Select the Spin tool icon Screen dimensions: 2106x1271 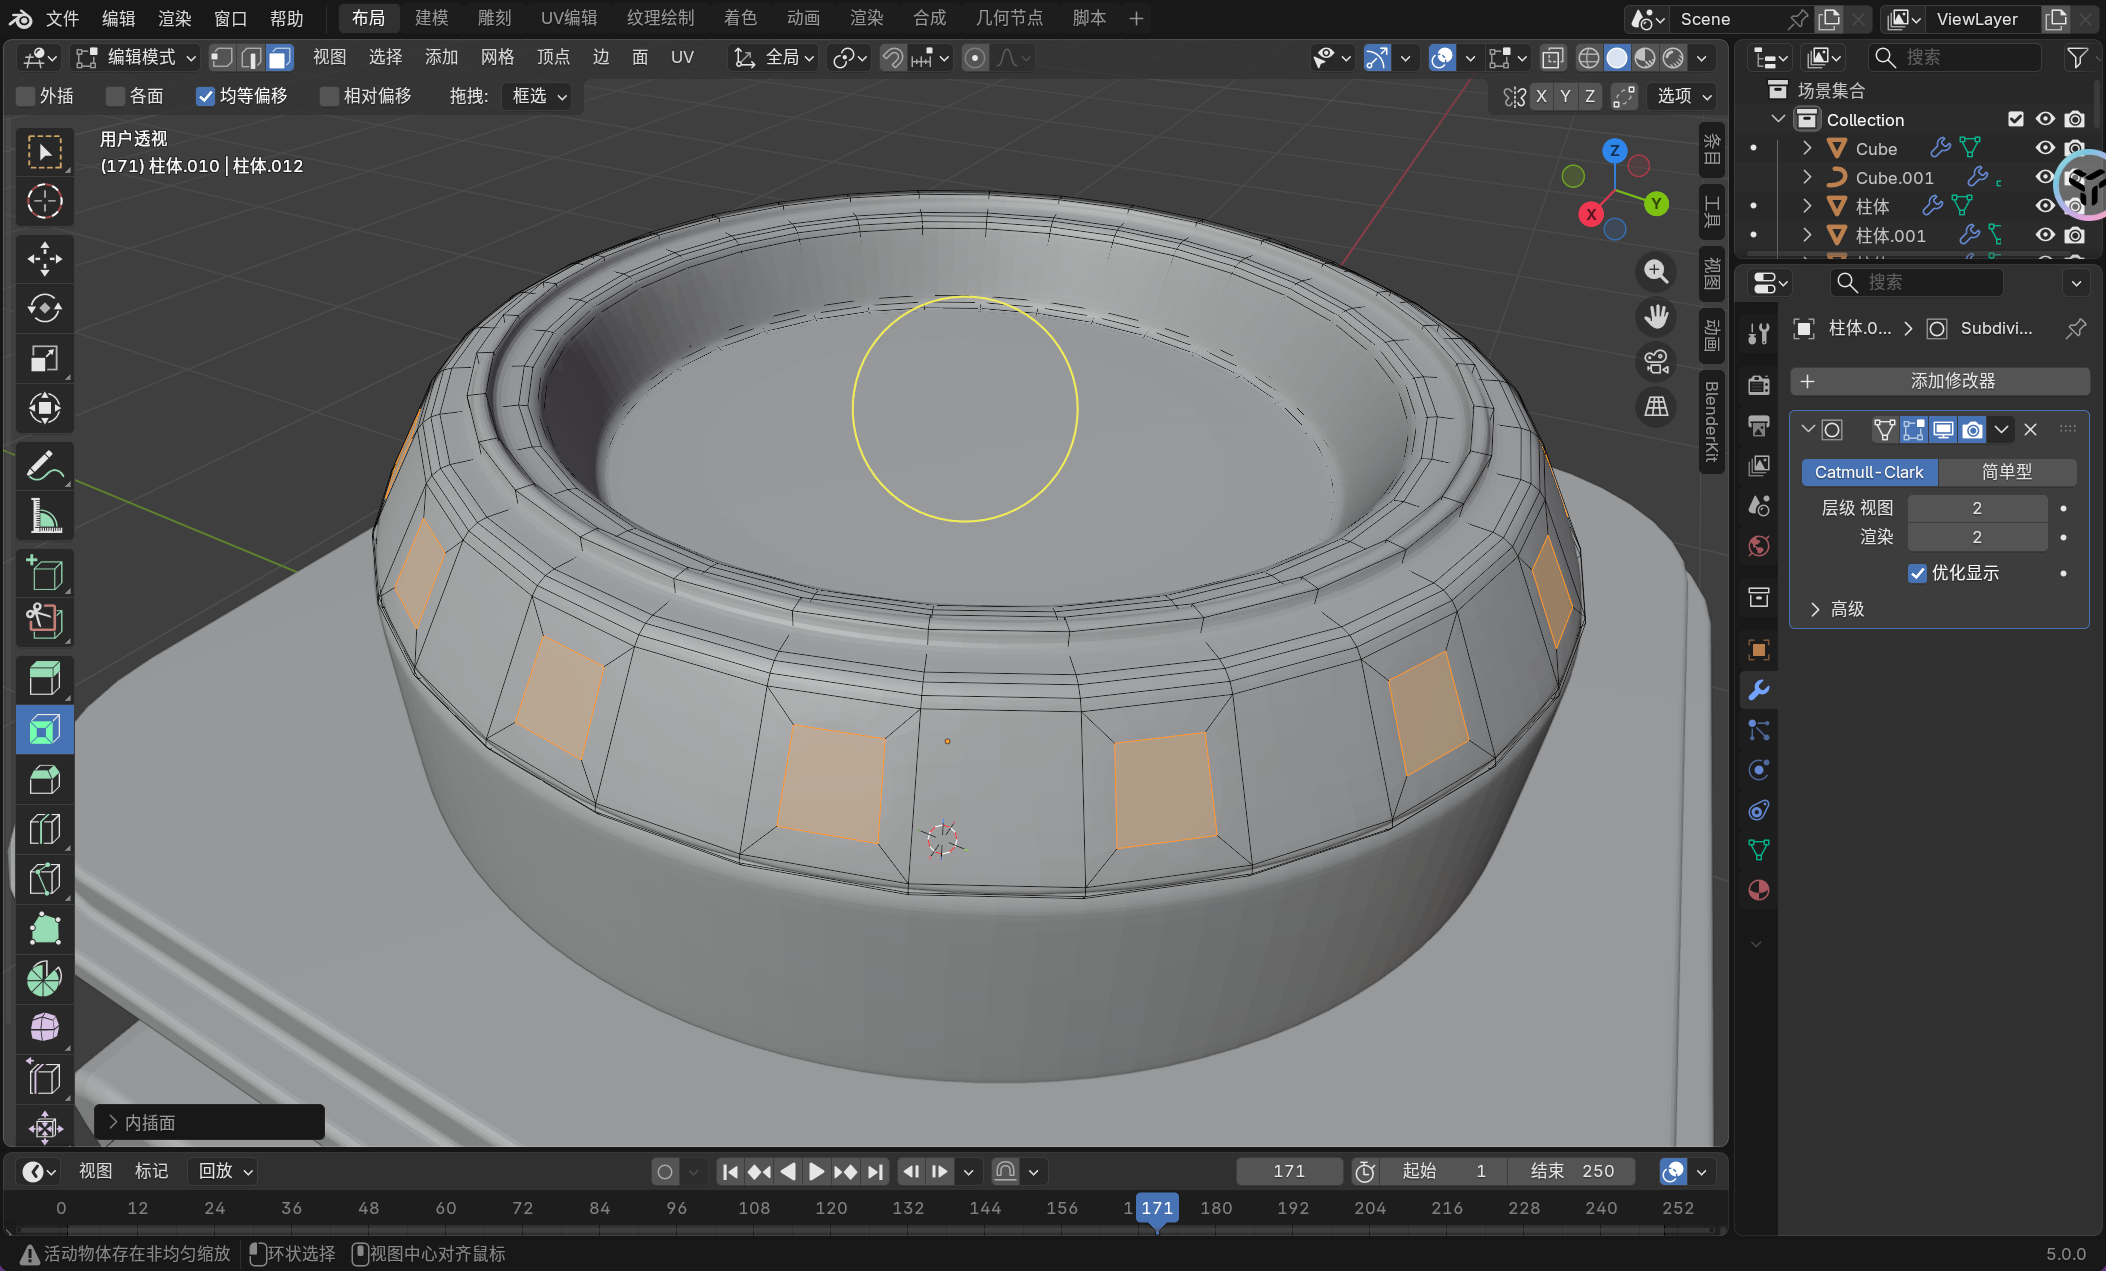pos(44,979)
